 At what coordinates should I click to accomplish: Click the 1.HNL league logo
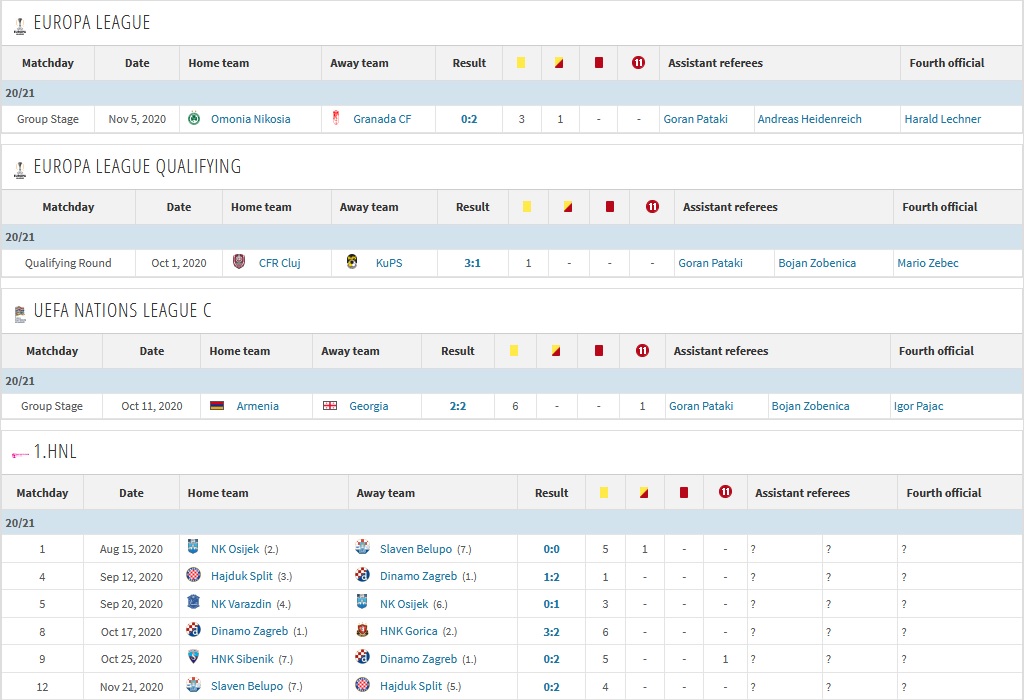20,454
